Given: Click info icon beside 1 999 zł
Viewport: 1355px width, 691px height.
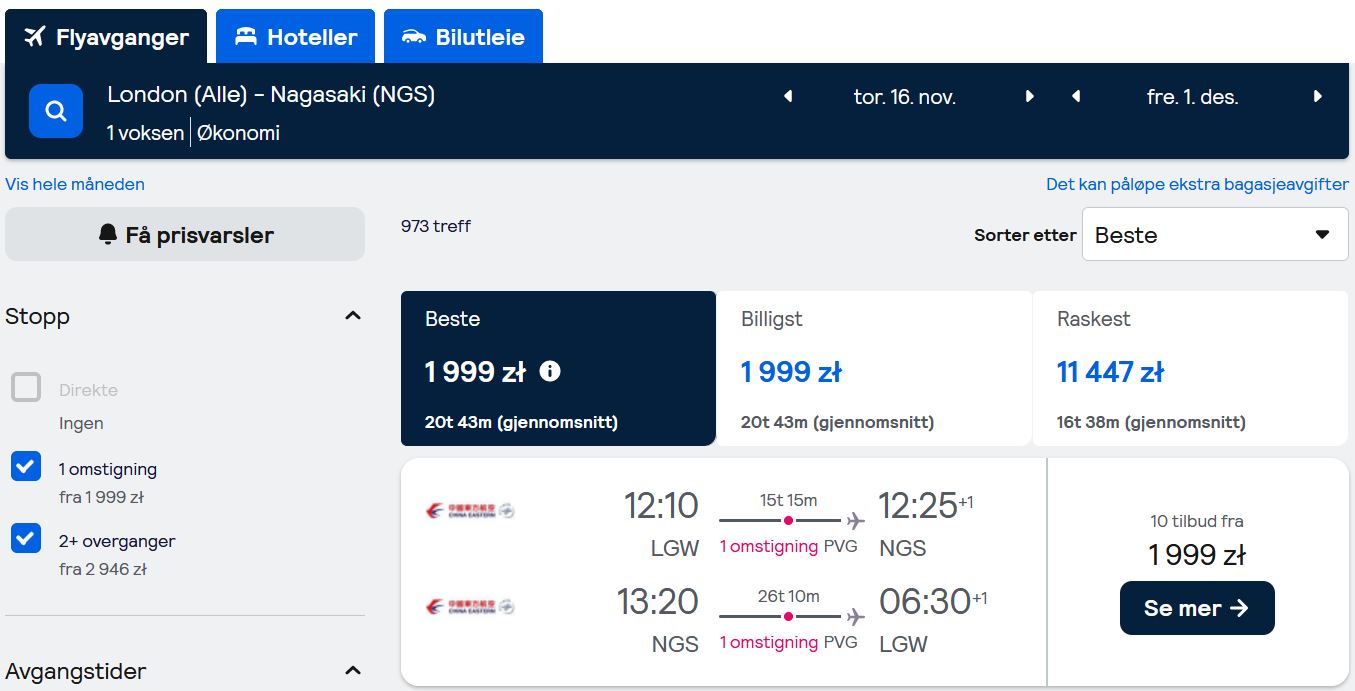Looking at the screenshot, I should tap(550, 371).
